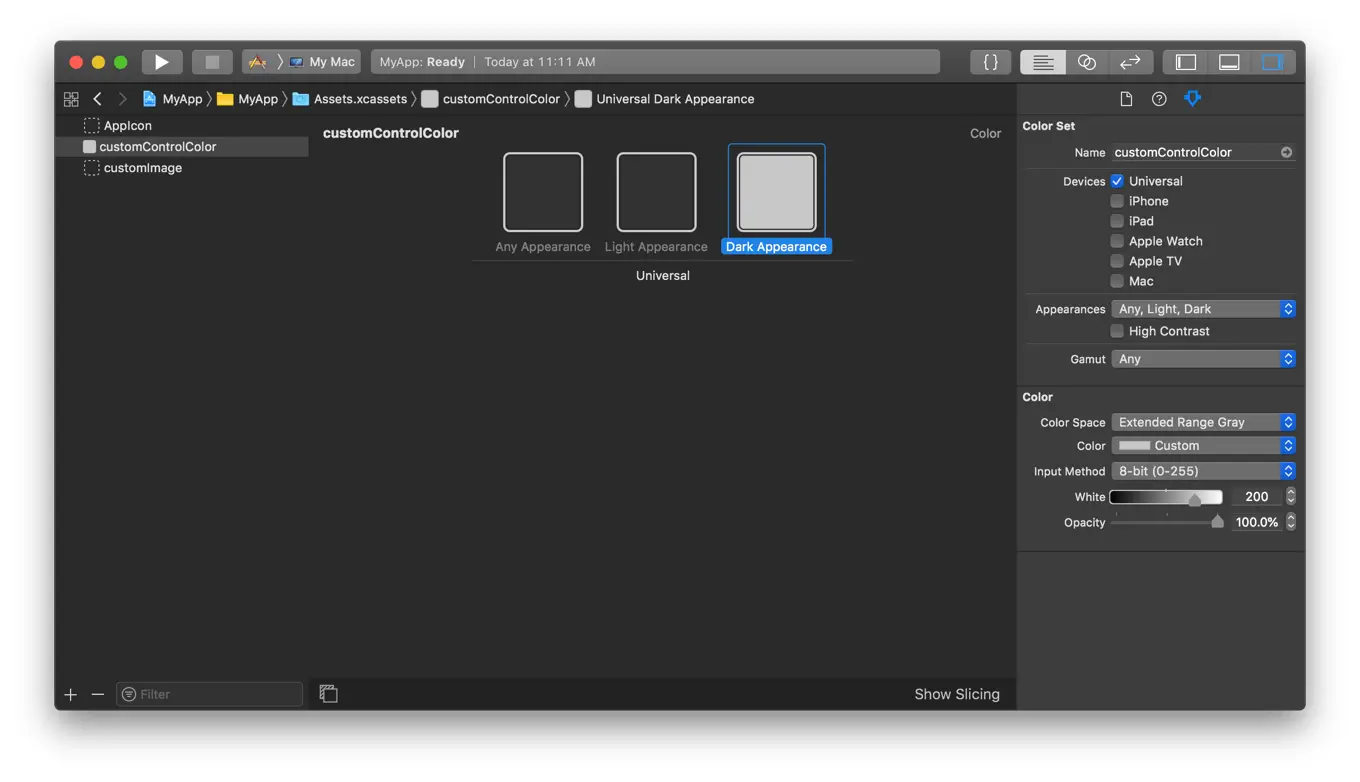Click Assets.xcassets in breadcrumb bar
The image size is (1360, 782).
350,99
